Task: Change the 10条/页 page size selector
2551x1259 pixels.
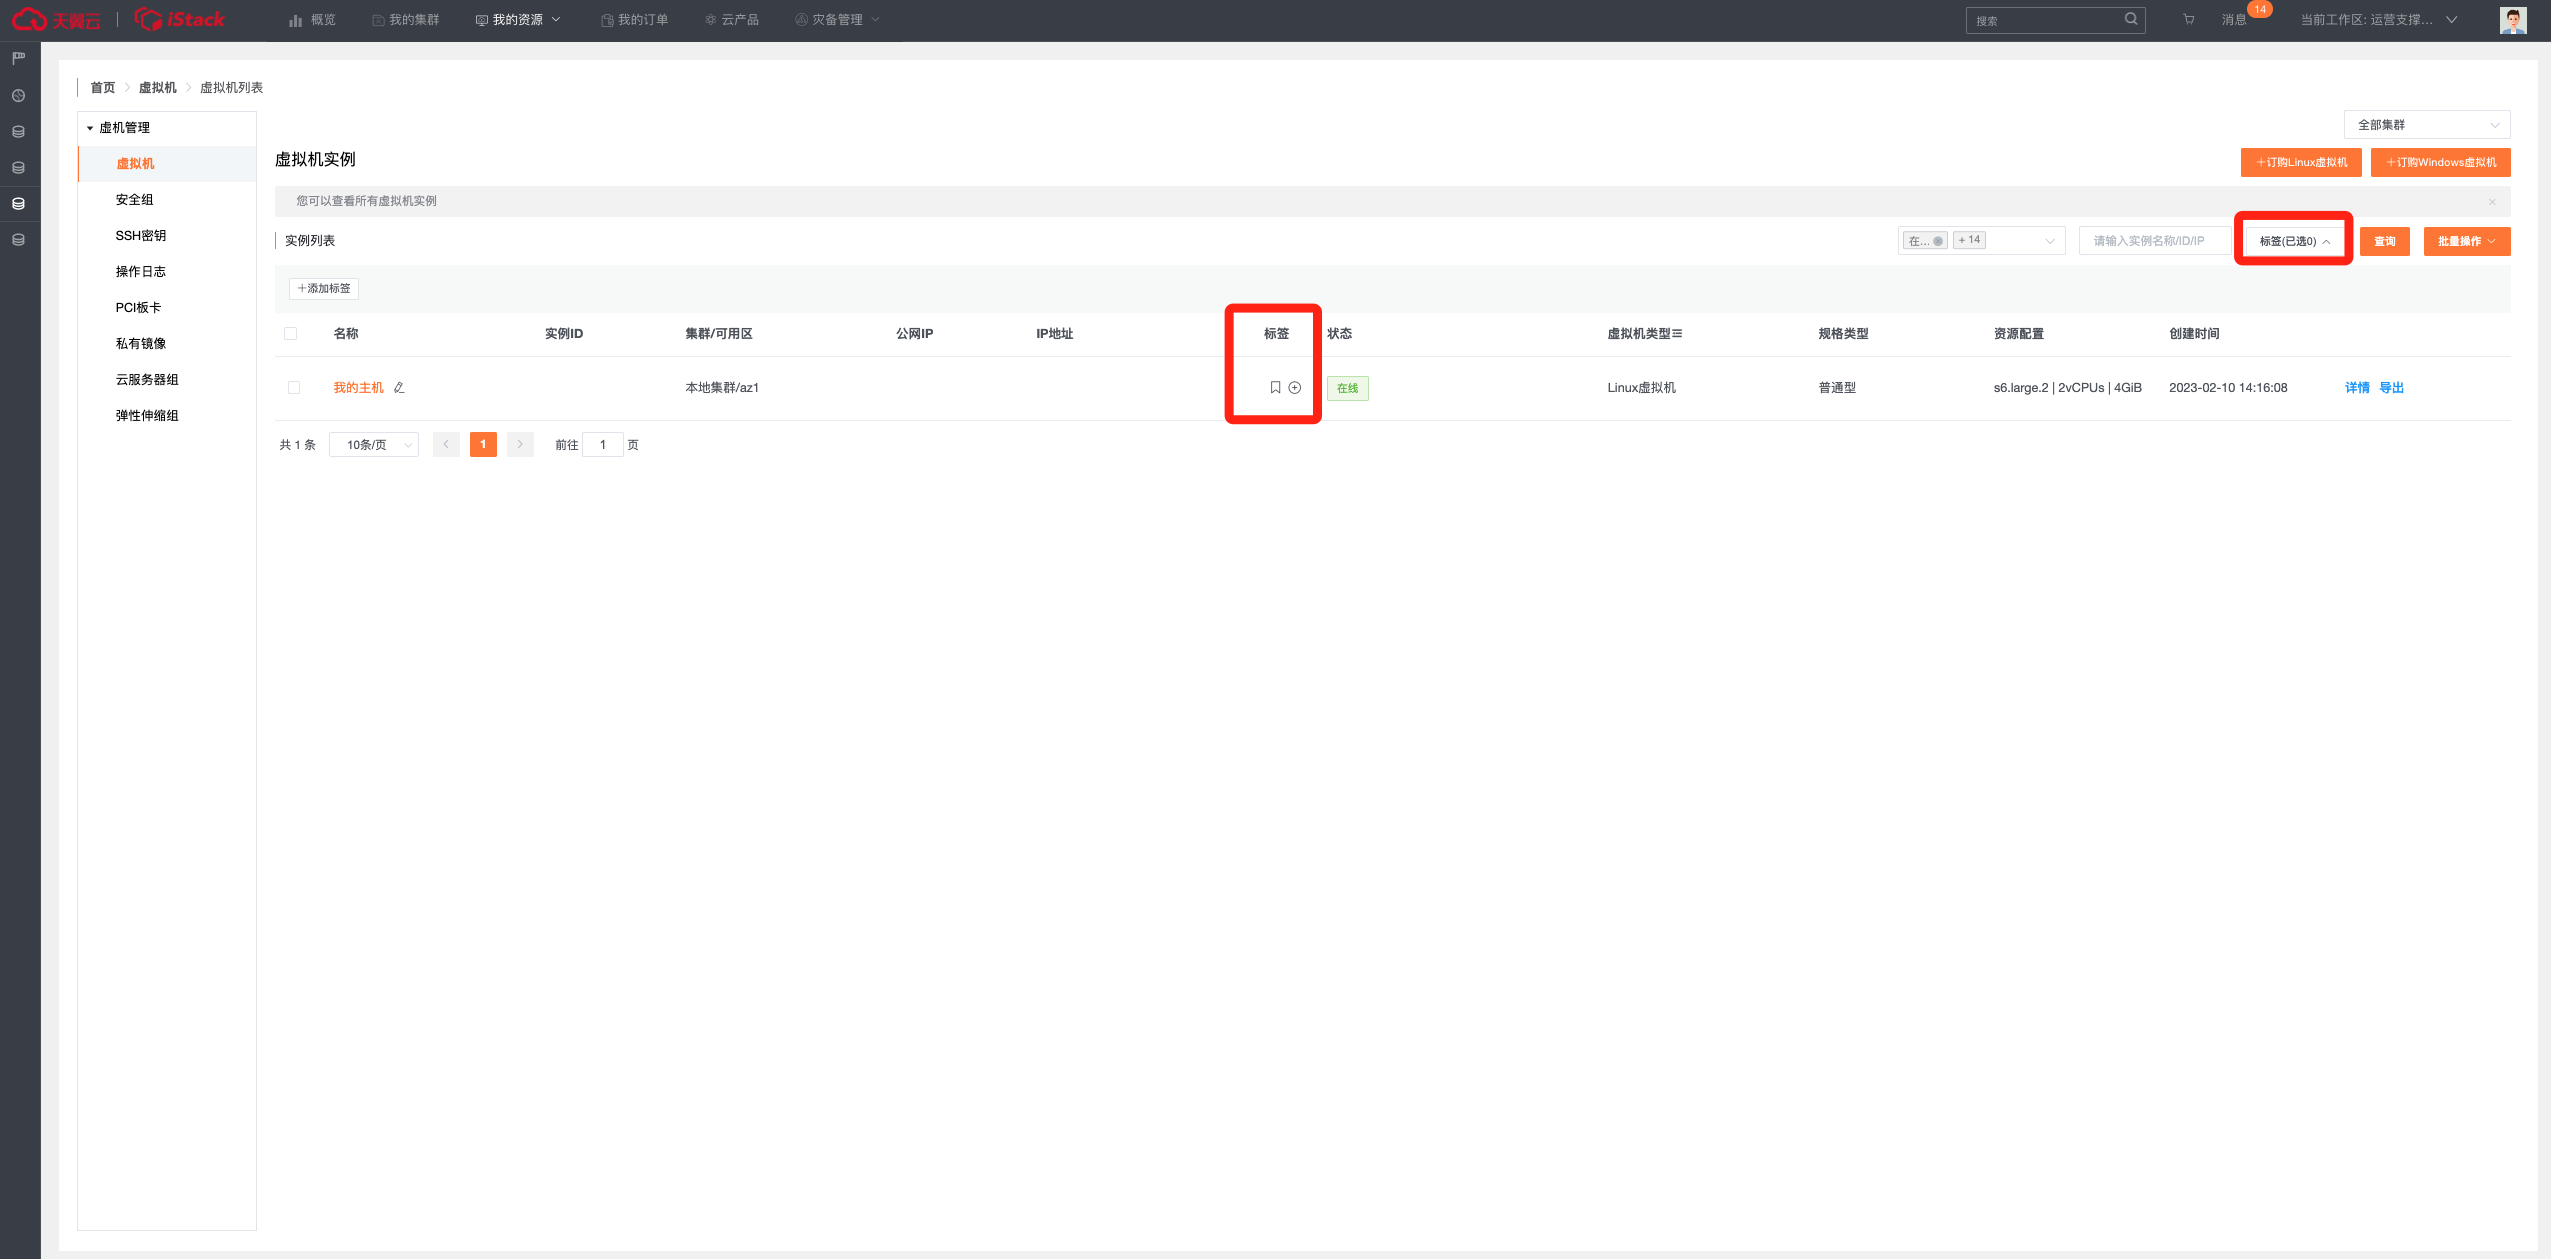Action: click(374, 445)
